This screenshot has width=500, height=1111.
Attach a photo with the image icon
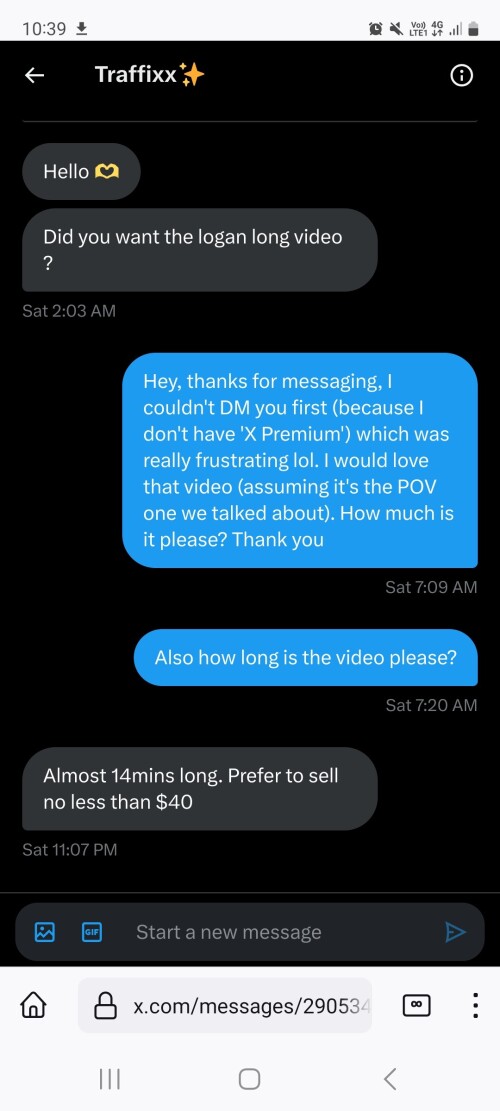click(45, 932)
